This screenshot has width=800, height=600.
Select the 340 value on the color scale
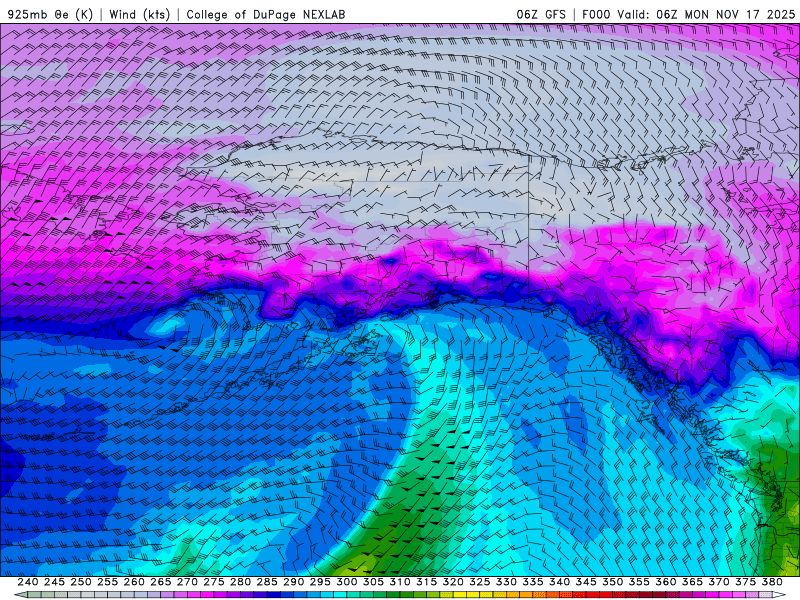tap(559, 582)
